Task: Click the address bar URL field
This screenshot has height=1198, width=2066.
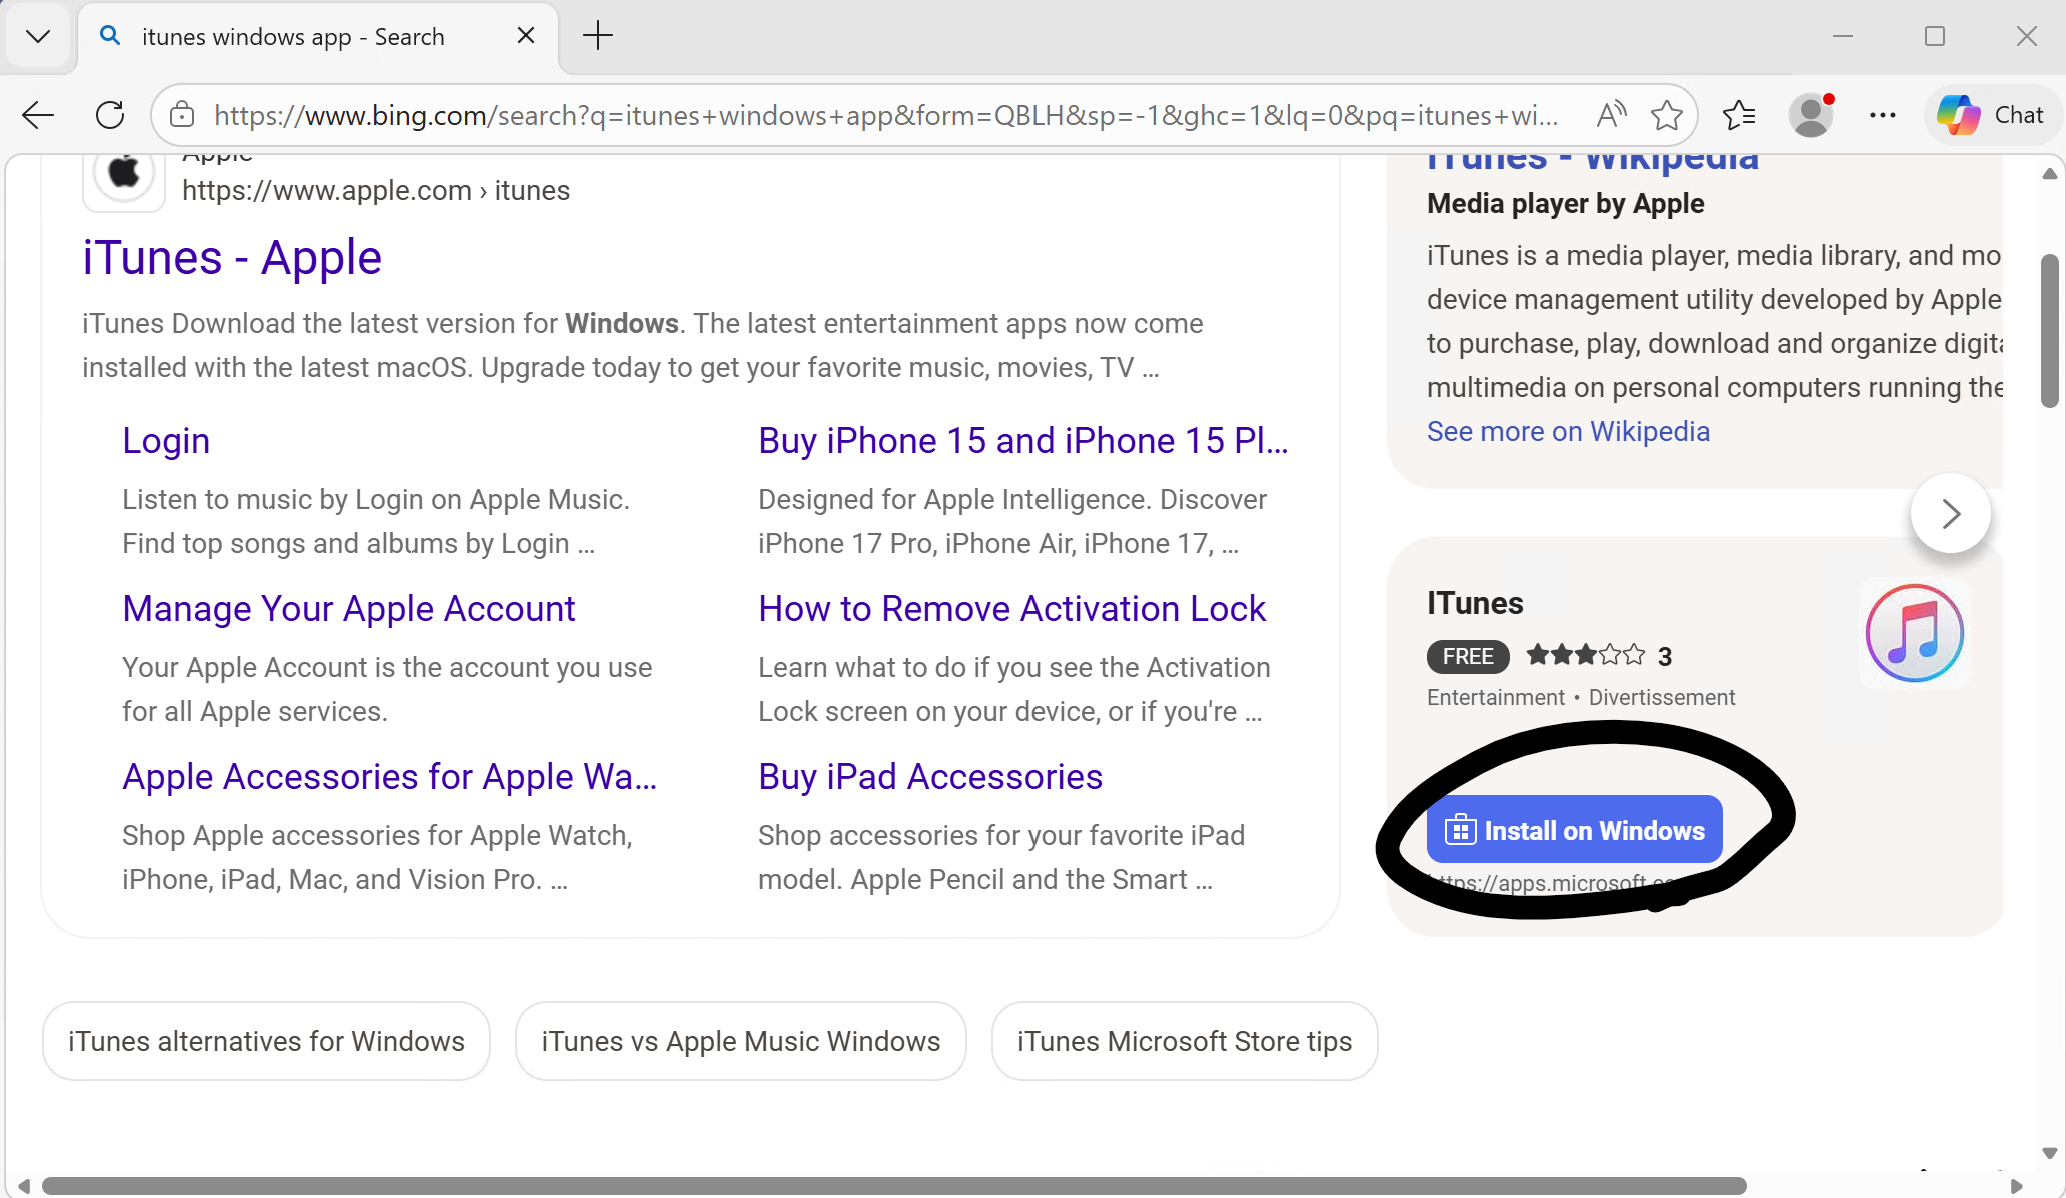Action: point(885,115)
